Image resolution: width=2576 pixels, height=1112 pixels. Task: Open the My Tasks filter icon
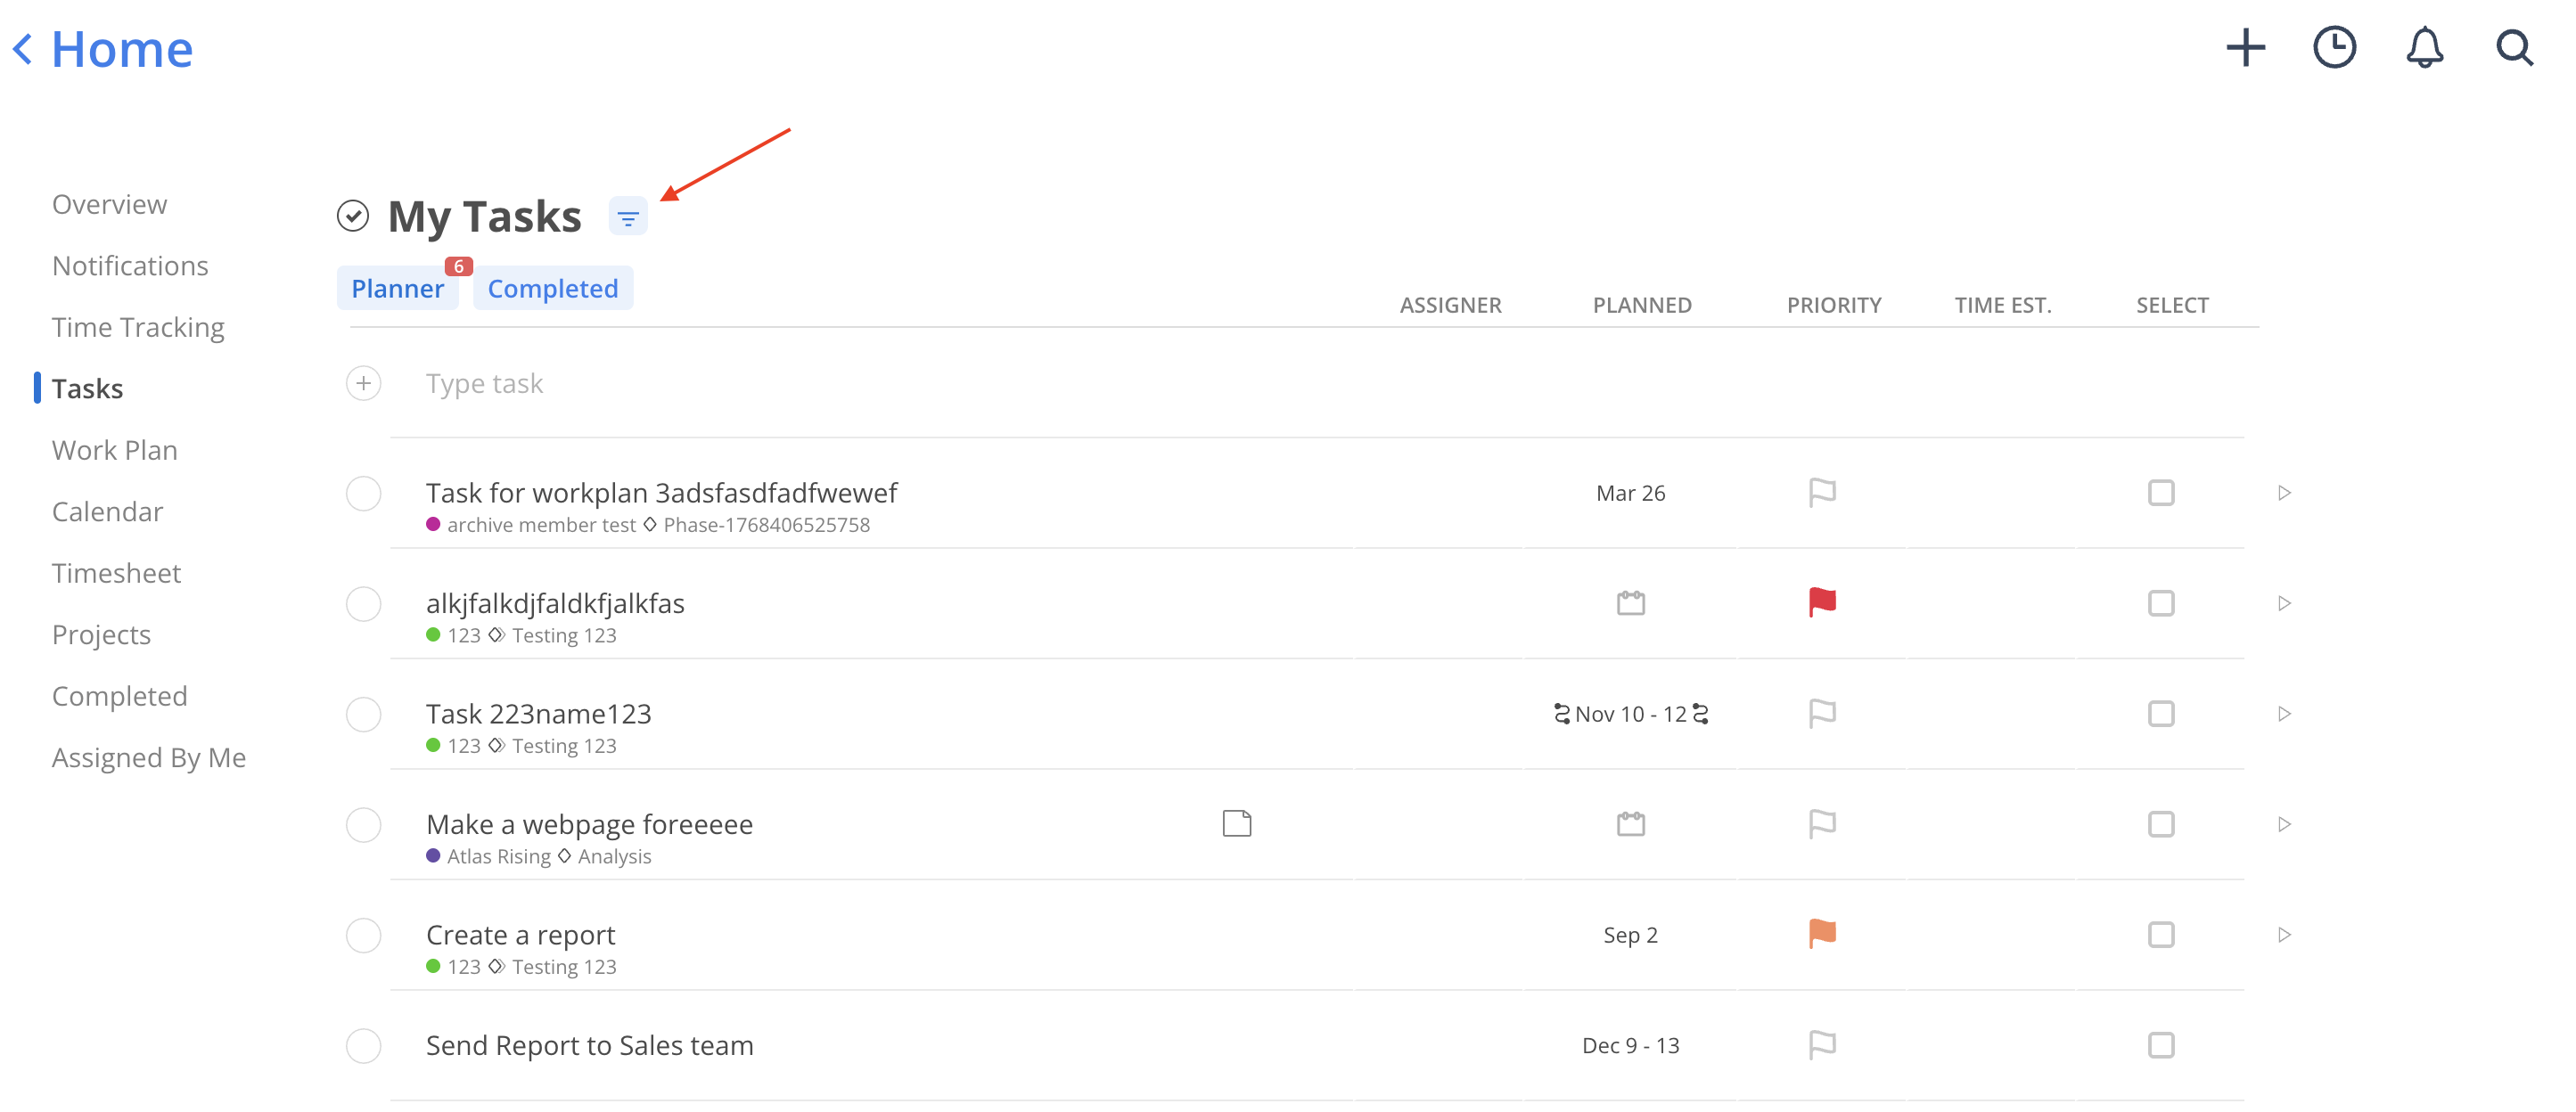pos(628,217)
